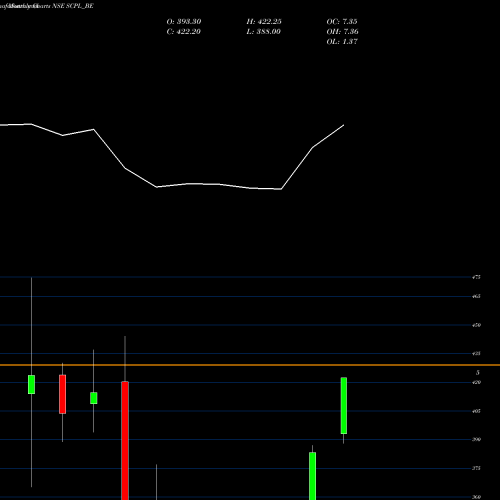Click the 450 price axis label
This screenshot has width=500, height=500.
point(476,325)
